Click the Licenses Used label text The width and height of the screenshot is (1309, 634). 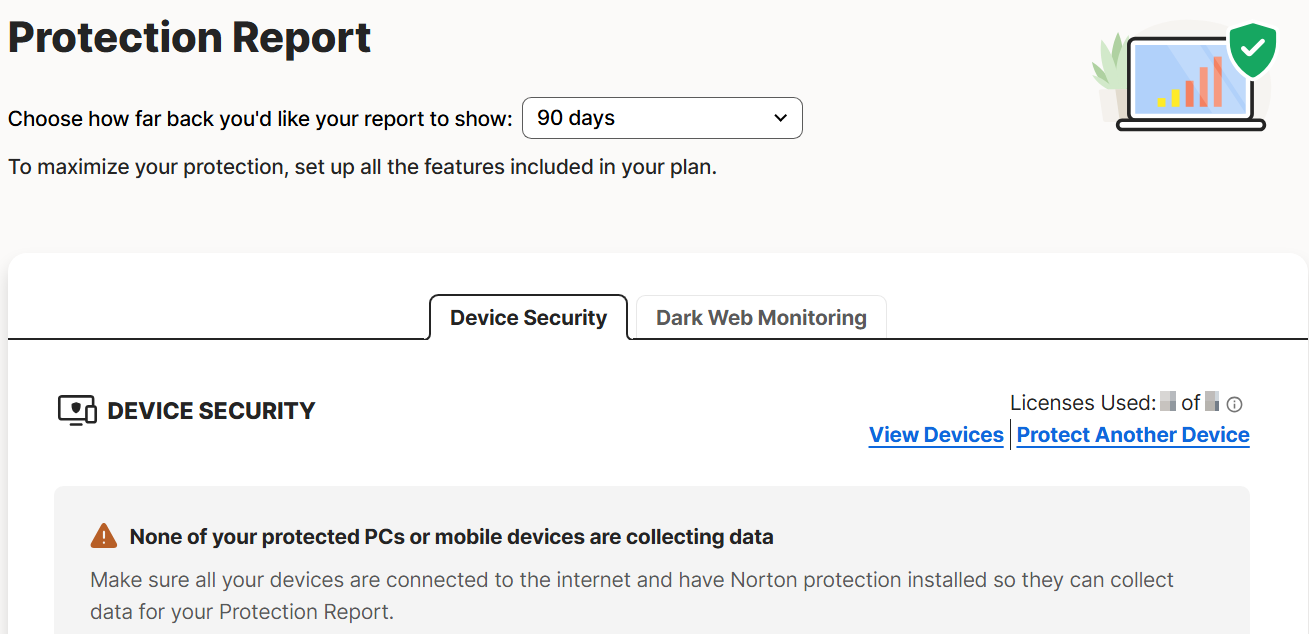(x=1083, y=403)
